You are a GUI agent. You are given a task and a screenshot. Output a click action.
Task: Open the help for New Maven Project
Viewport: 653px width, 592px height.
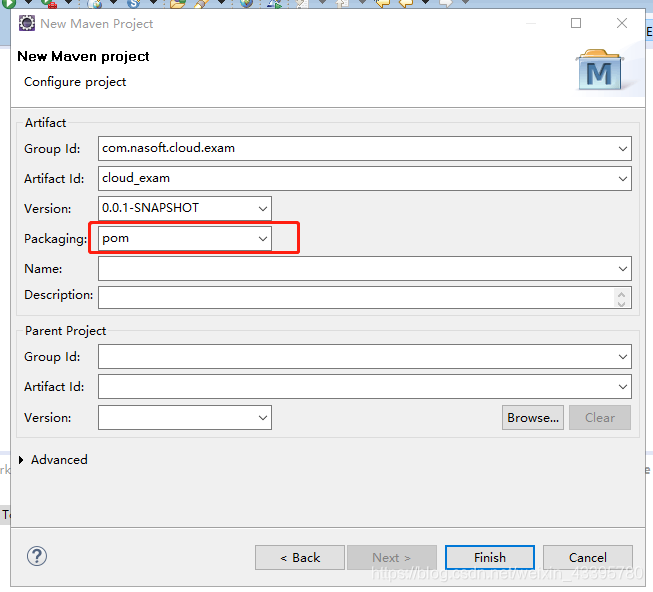click(37, 557)
